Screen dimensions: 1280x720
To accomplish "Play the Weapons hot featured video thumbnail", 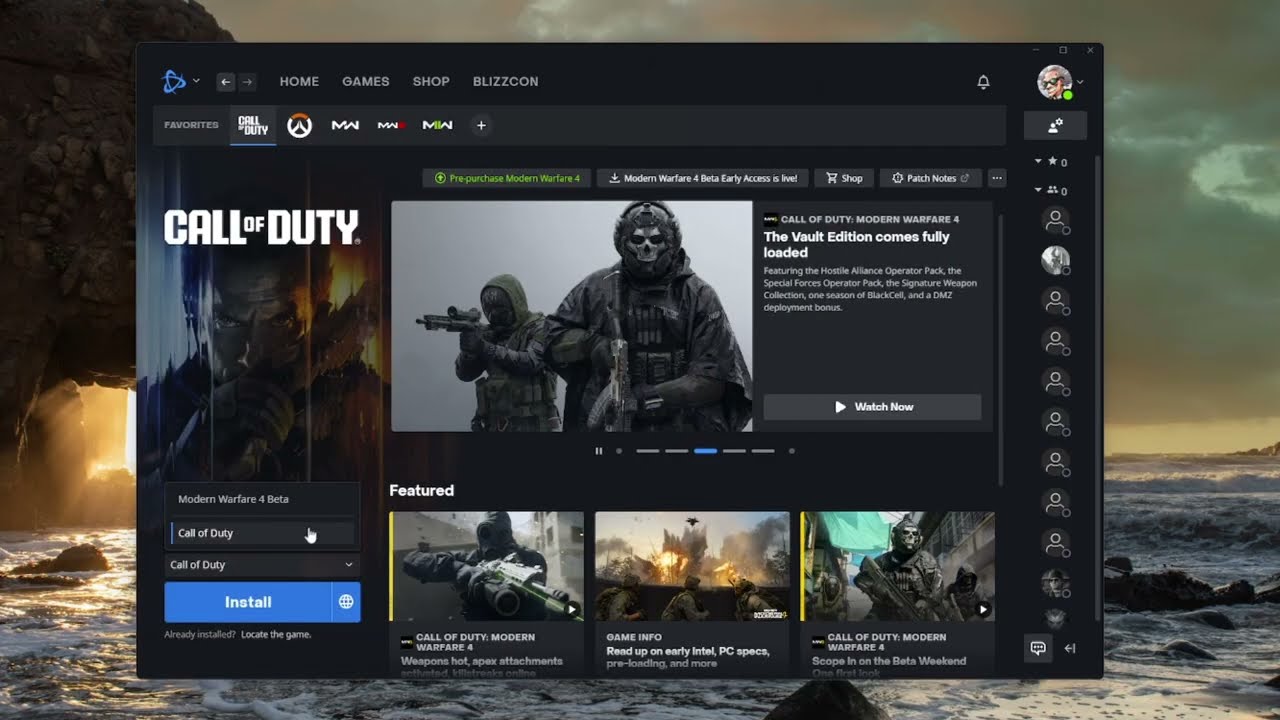I will (x=486, y=566).
